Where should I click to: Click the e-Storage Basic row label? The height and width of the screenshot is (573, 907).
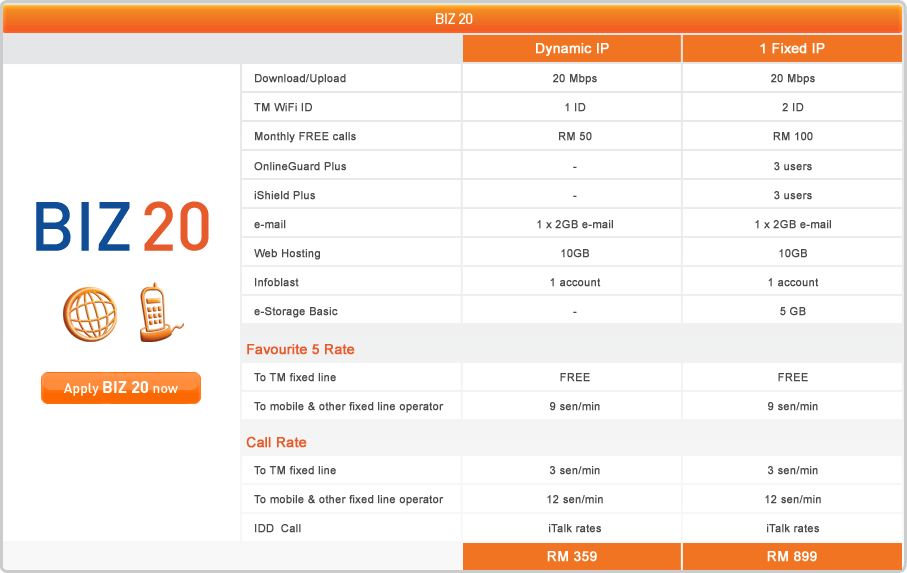pyautogui.click(x=296, y=311)
